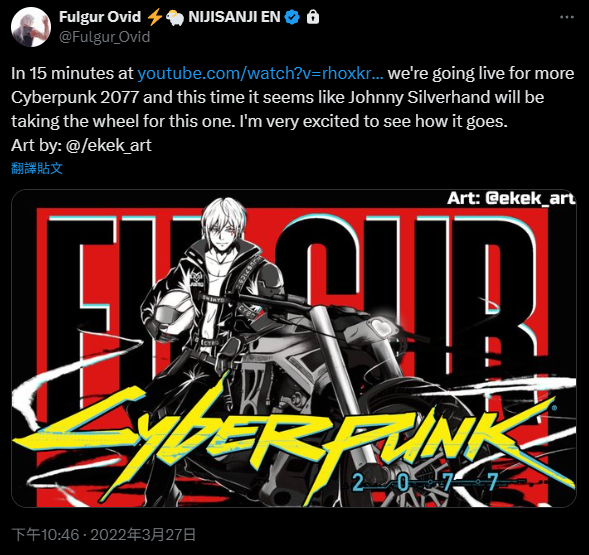The image size is (589, 555).
Task: Click the blue verified badge icon
Action: pos(292,17)
